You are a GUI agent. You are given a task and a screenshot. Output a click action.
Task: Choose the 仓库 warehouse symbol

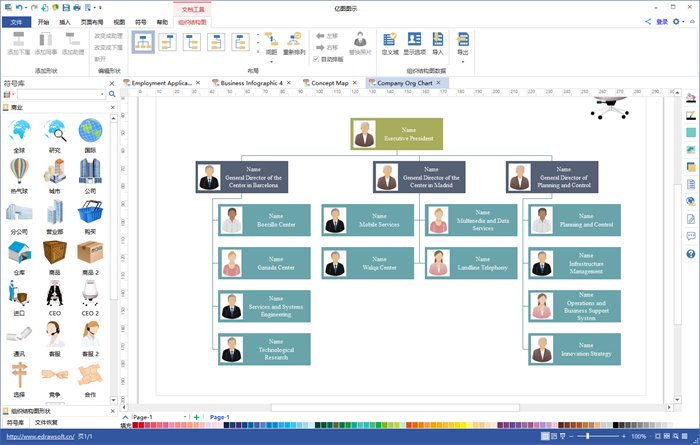pos(19,253)
